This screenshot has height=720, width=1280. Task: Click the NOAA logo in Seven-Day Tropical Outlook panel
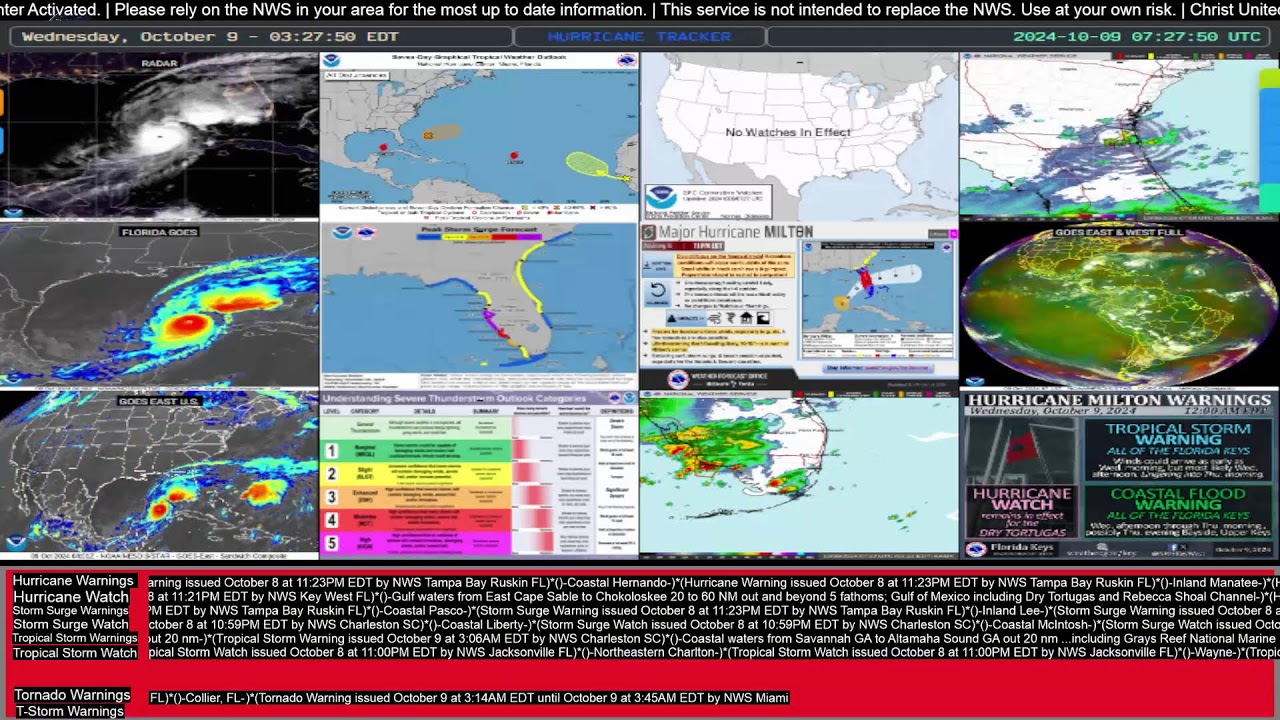tap(332, 61)
